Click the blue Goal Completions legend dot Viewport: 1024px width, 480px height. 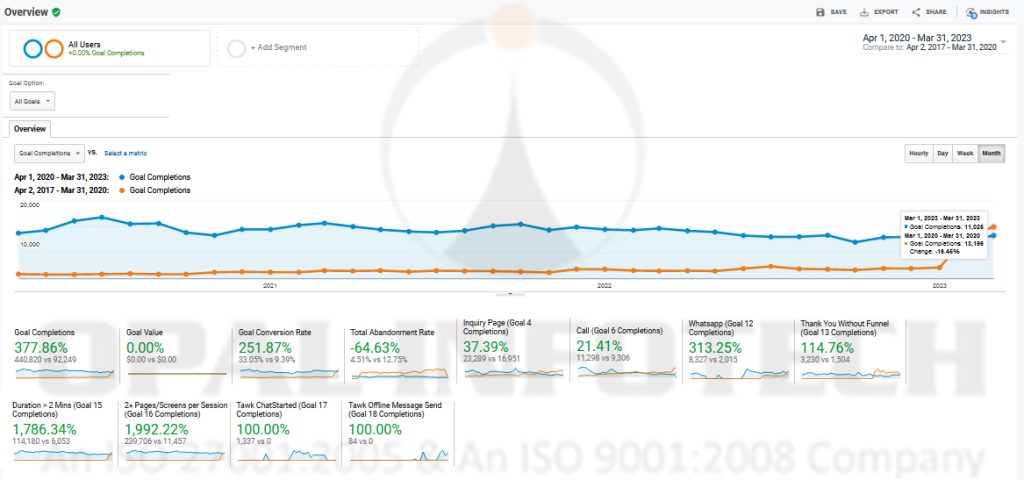coord(122,177)
